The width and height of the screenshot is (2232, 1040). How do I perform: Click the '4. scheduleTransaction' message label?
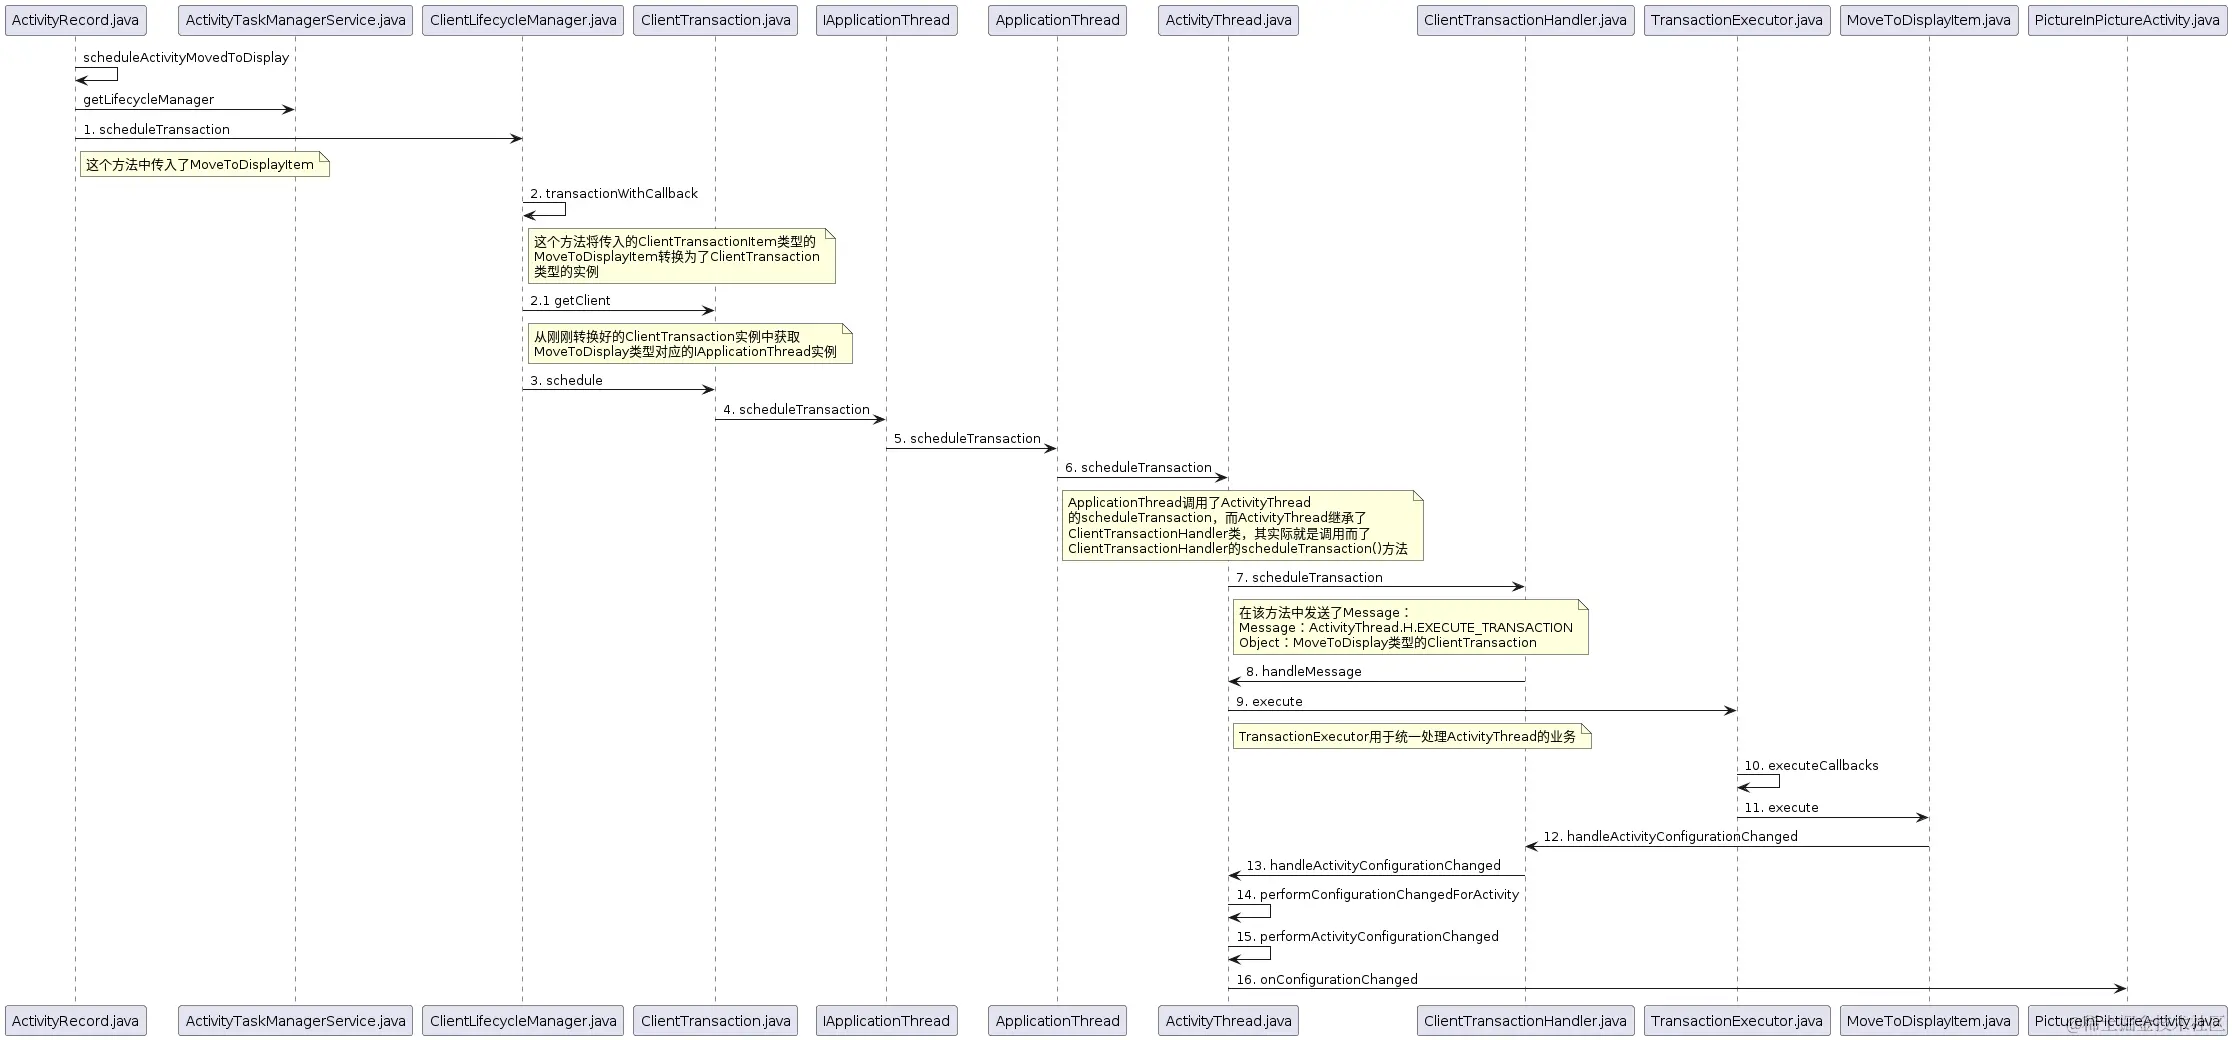(x=796, y=410)
